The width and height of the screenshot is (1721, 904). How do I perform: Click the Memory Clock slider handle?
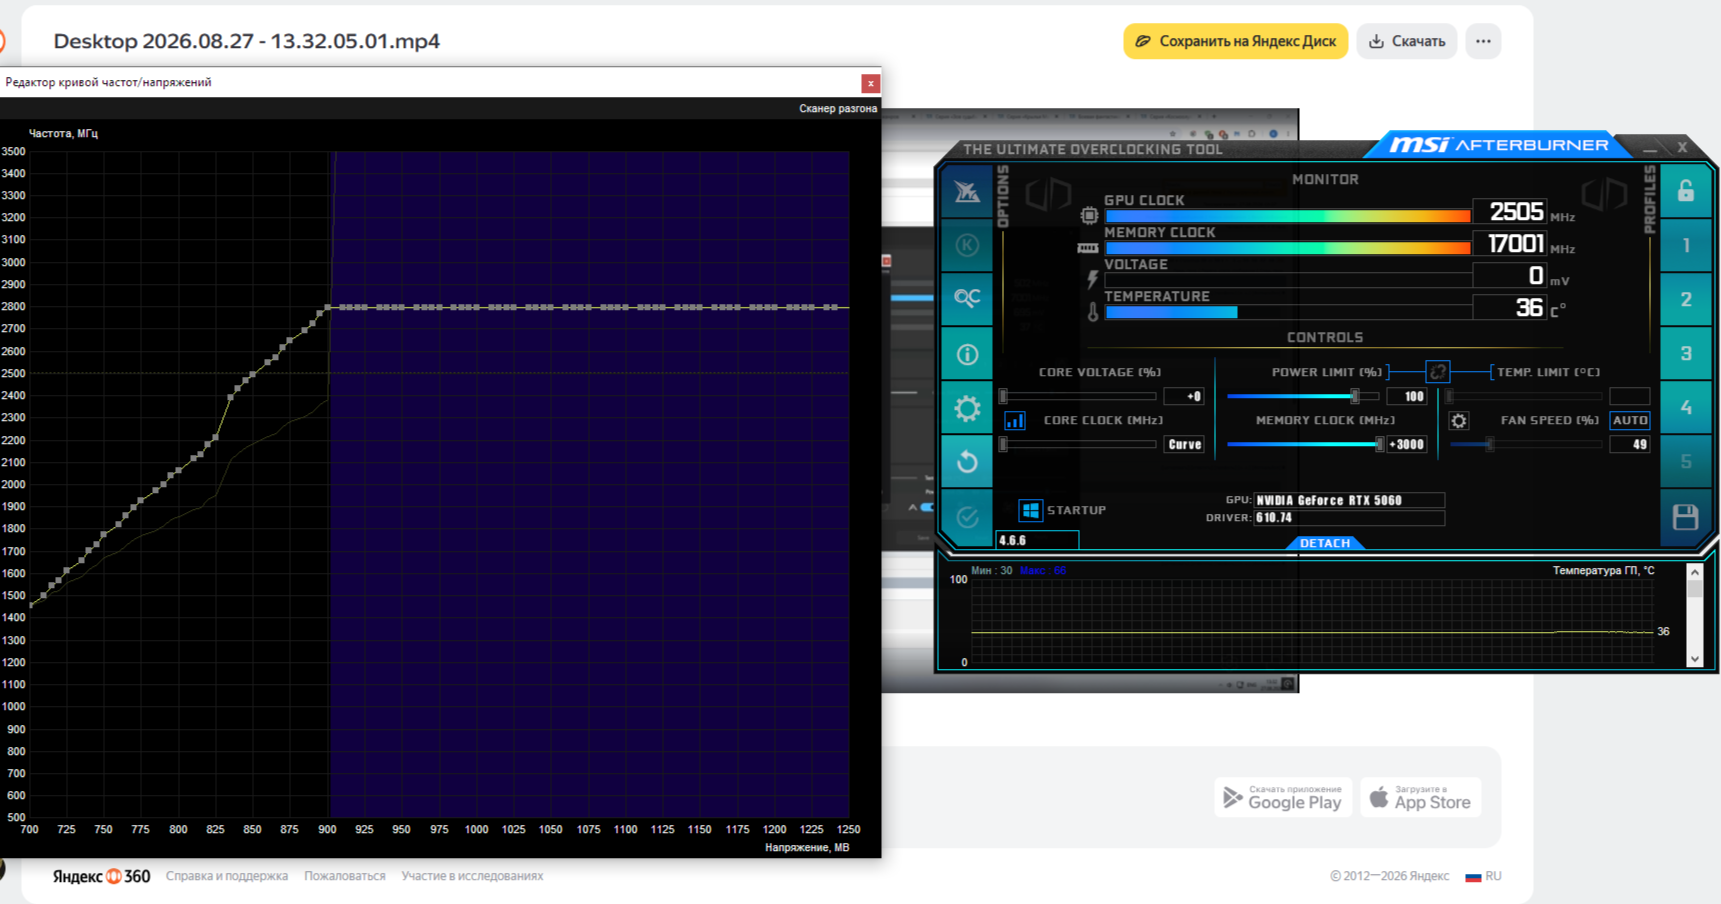pyautogui.click(x=1380, y=444)
